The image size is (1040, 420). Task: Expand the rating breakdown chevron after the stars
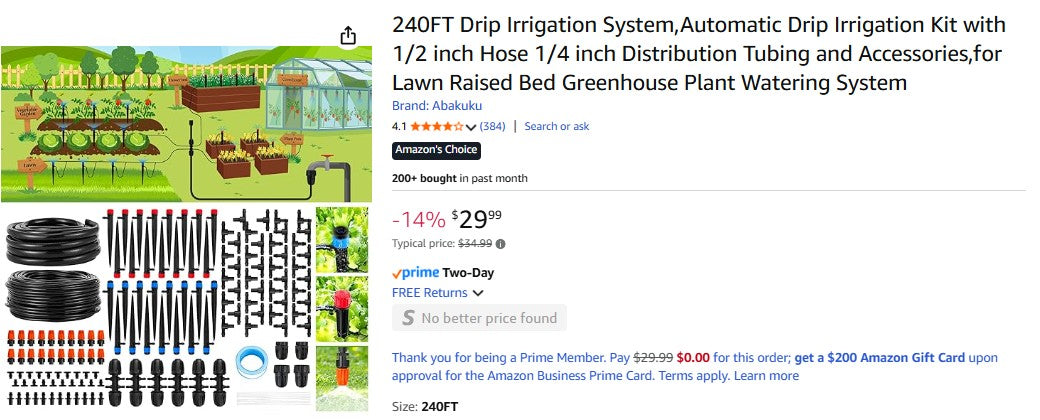coord(471,127)
